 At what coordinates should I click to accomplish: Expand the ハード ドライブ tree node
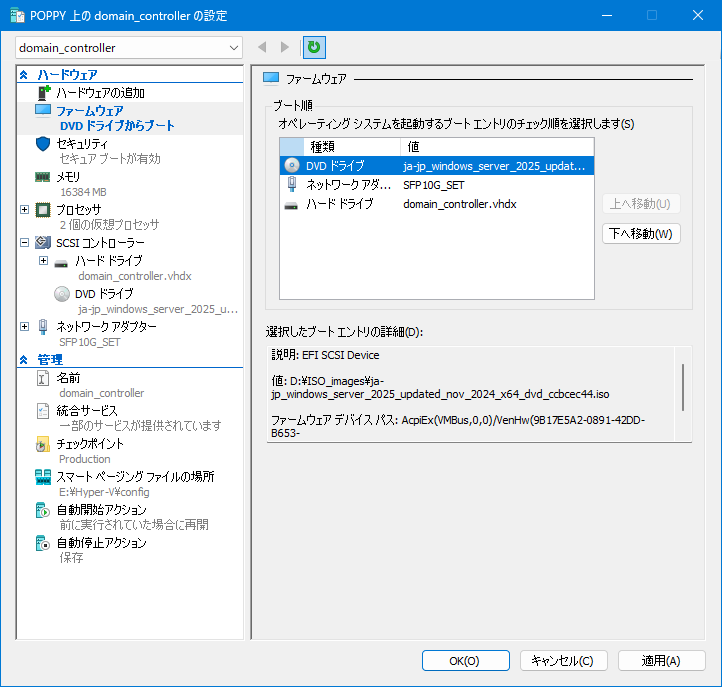(43, 261)
